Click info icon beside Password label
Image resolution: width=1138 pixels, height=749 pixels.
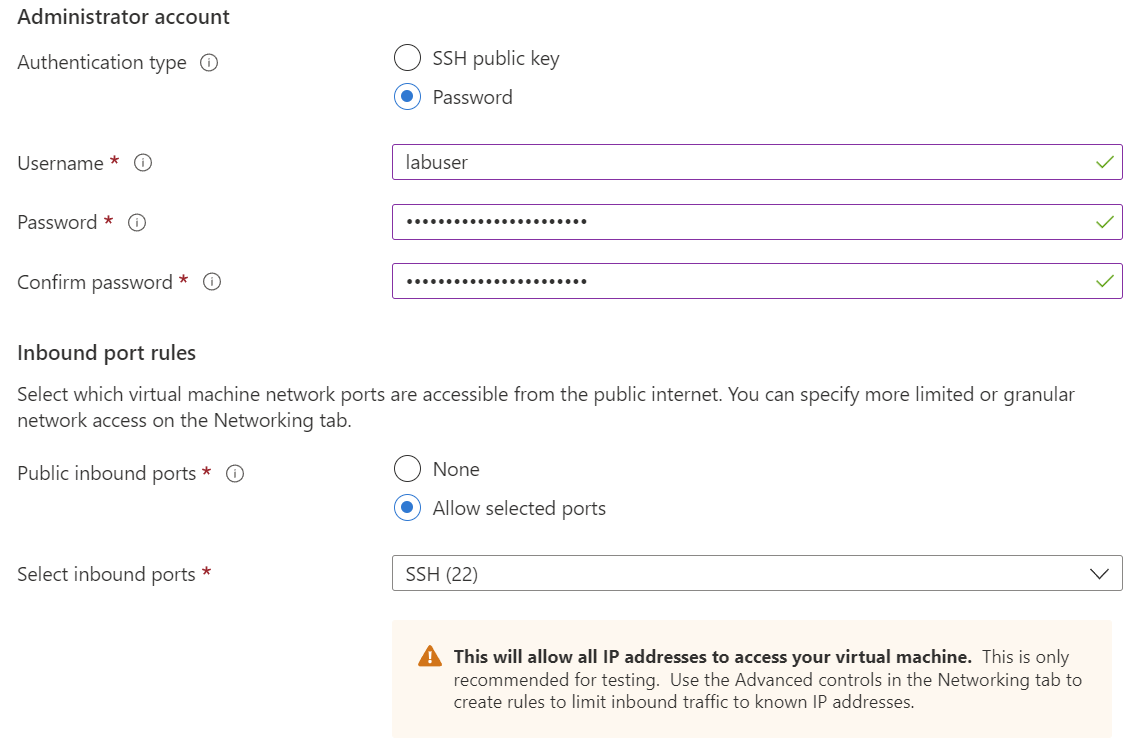point(137,223)
